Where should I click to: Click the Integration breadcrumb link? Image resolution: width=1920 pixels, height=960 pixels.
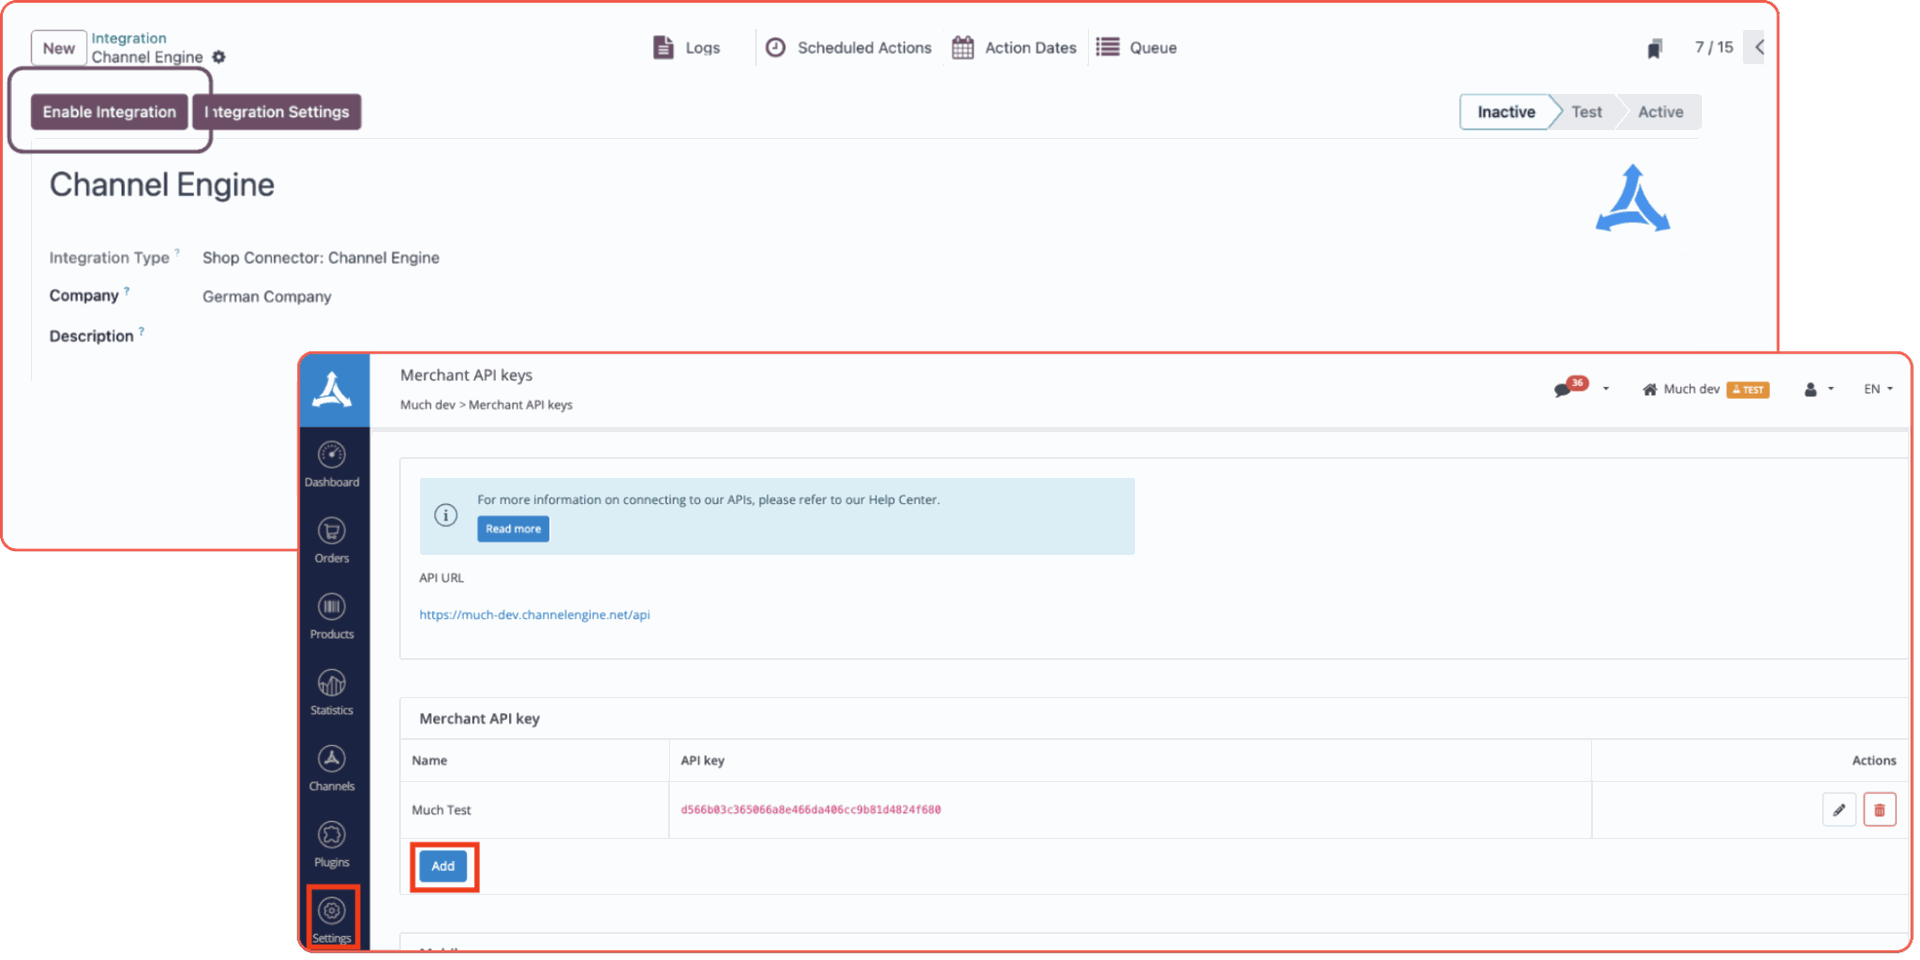tap(129, 38)
